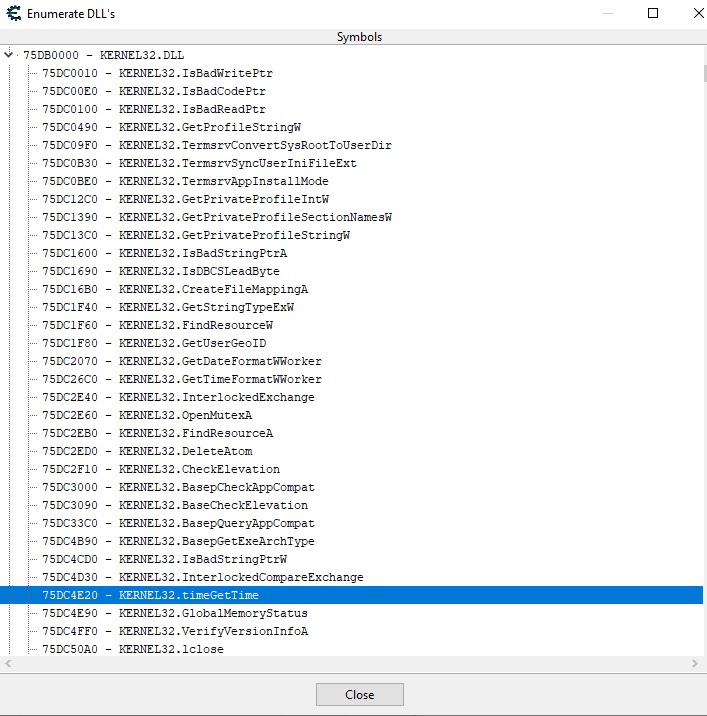Image resolution: width=707 pixels, height=716 pixels.
Task: Click the Cheat Engine title bar icon
Action: tap(14, 13)
